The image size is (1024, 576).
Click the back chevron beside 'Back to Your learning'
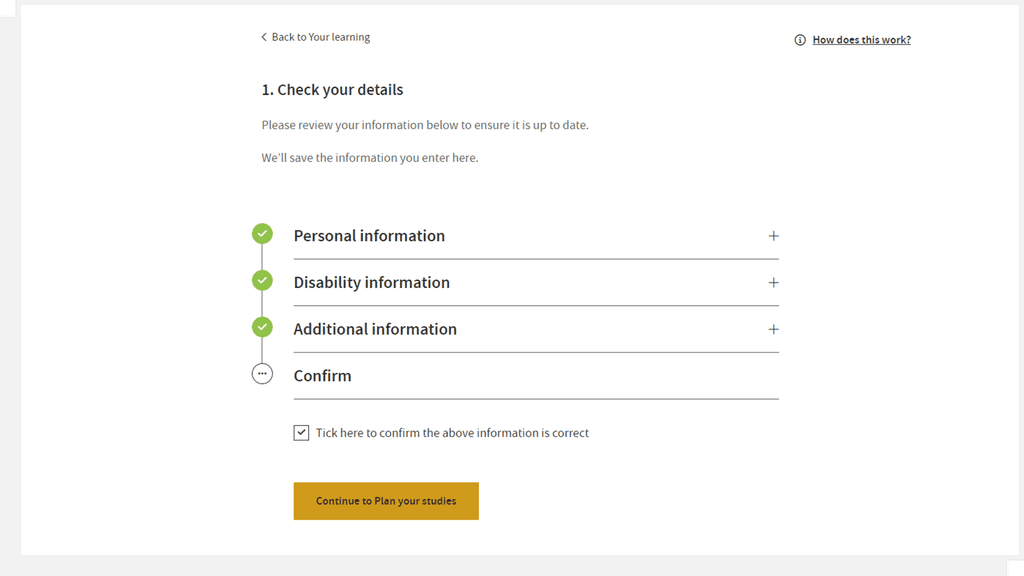coord(264,37)
